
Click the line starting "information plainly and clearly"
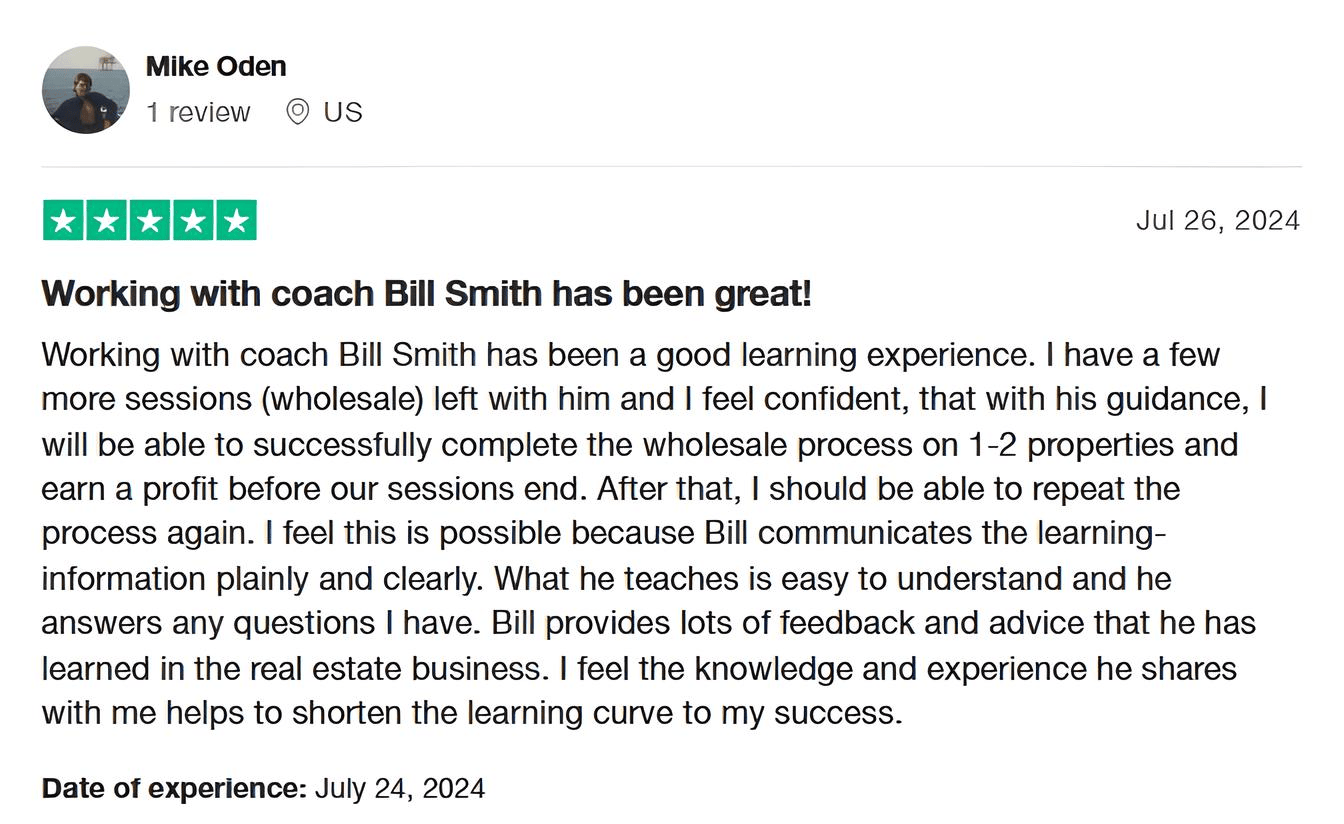606,578
